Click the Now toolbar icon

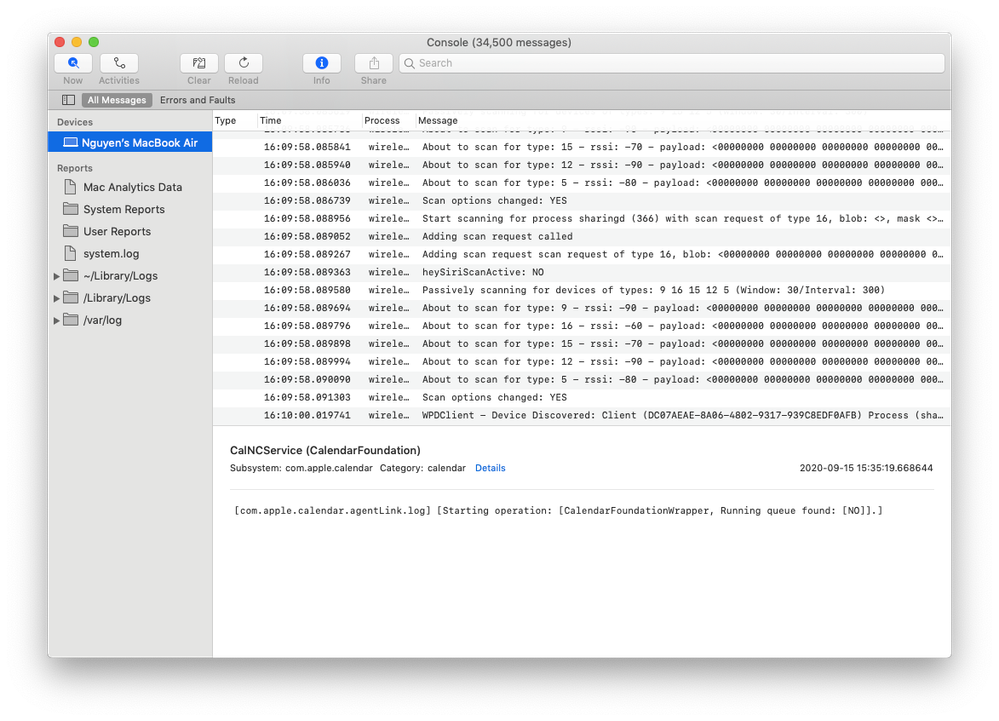point(73,63)
